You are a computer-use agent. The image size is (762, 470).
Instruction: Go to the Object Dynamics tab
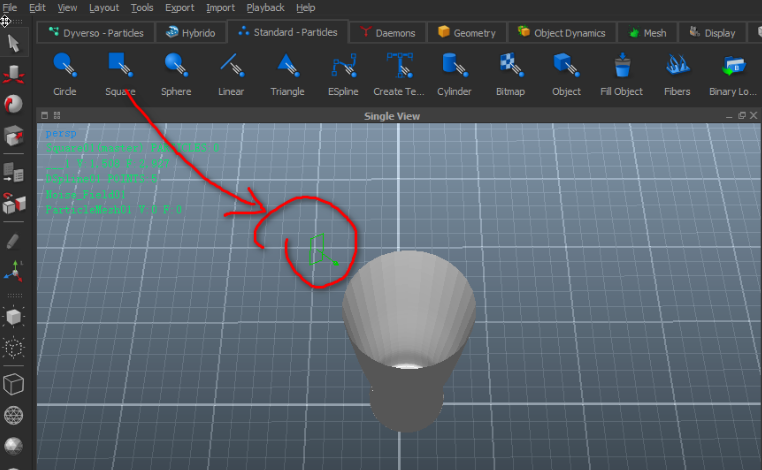(x=561, y=33)
